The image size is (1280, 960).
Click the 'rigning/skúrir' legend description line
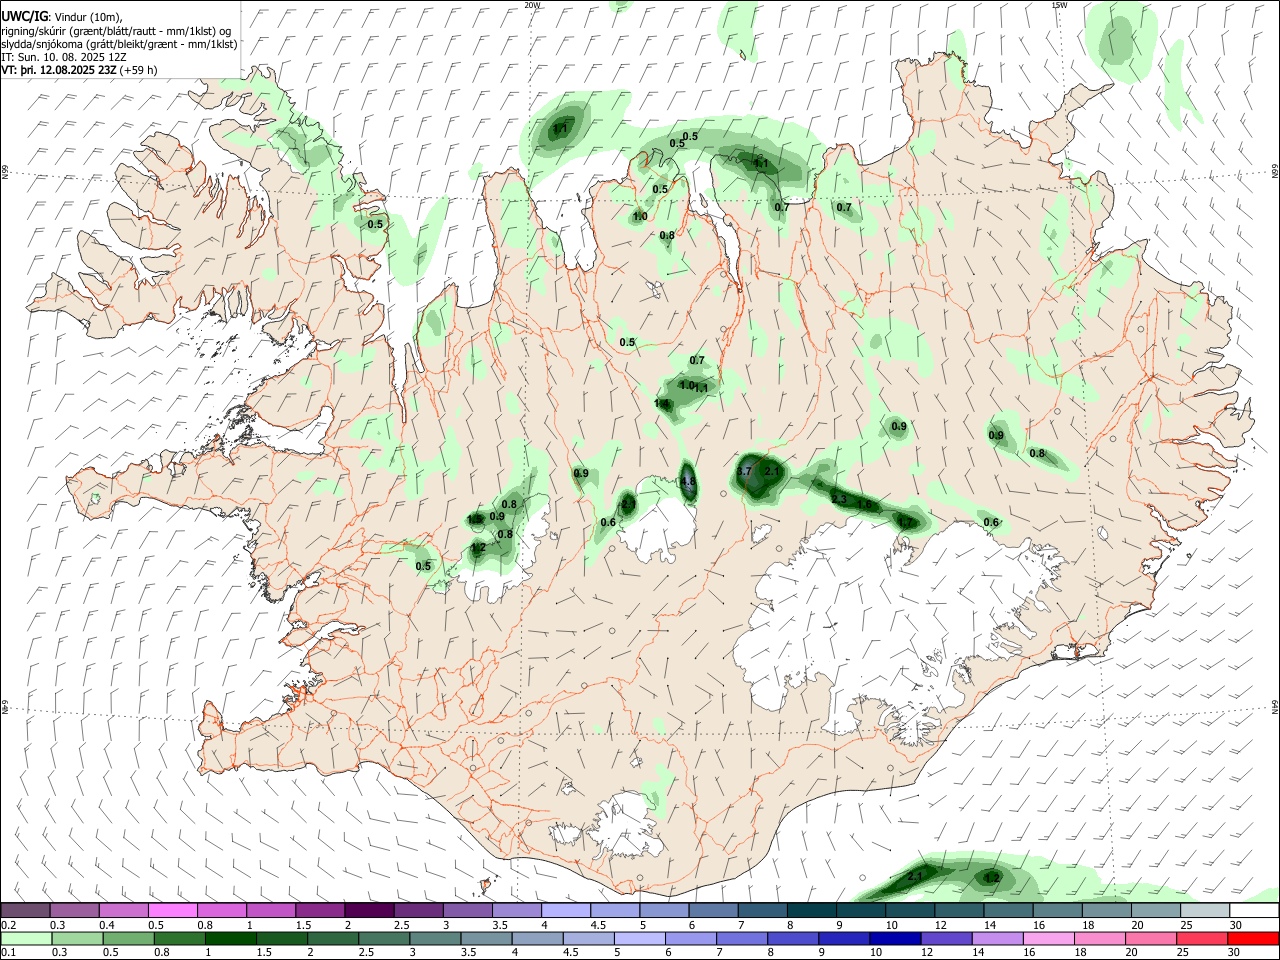[x=116, y=30]
